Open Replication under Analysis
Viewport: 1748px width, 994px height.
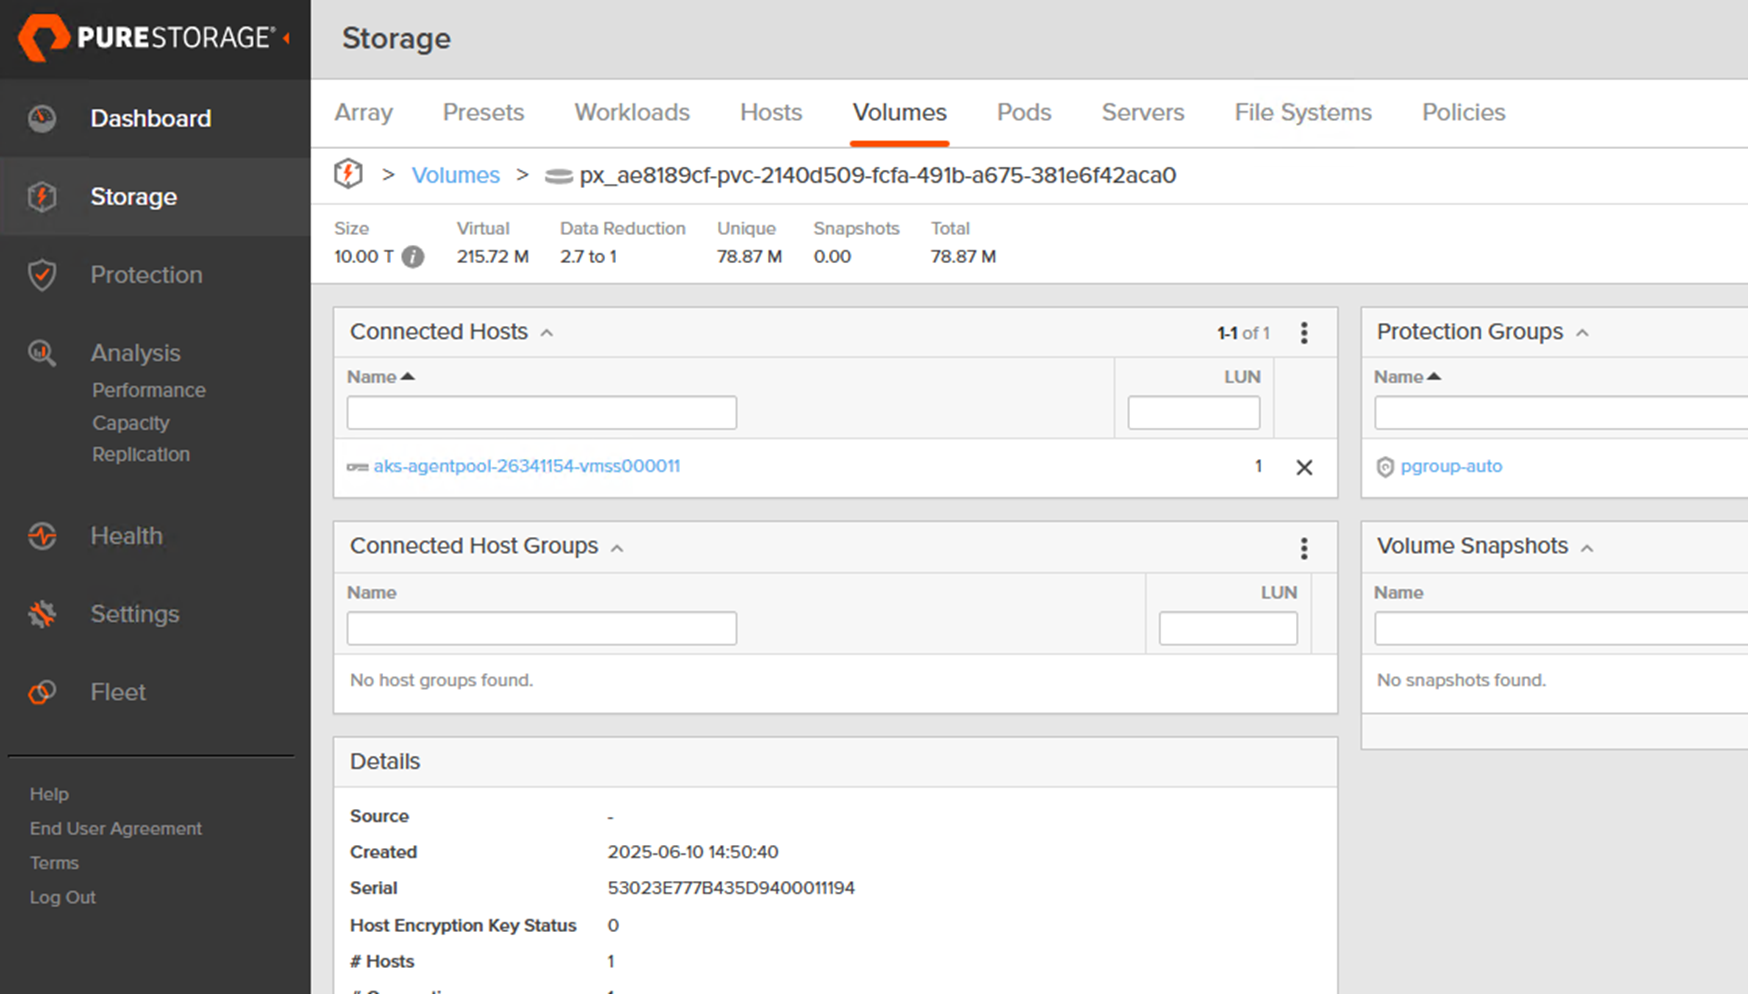pyautogui.click(x=141, y=454)
